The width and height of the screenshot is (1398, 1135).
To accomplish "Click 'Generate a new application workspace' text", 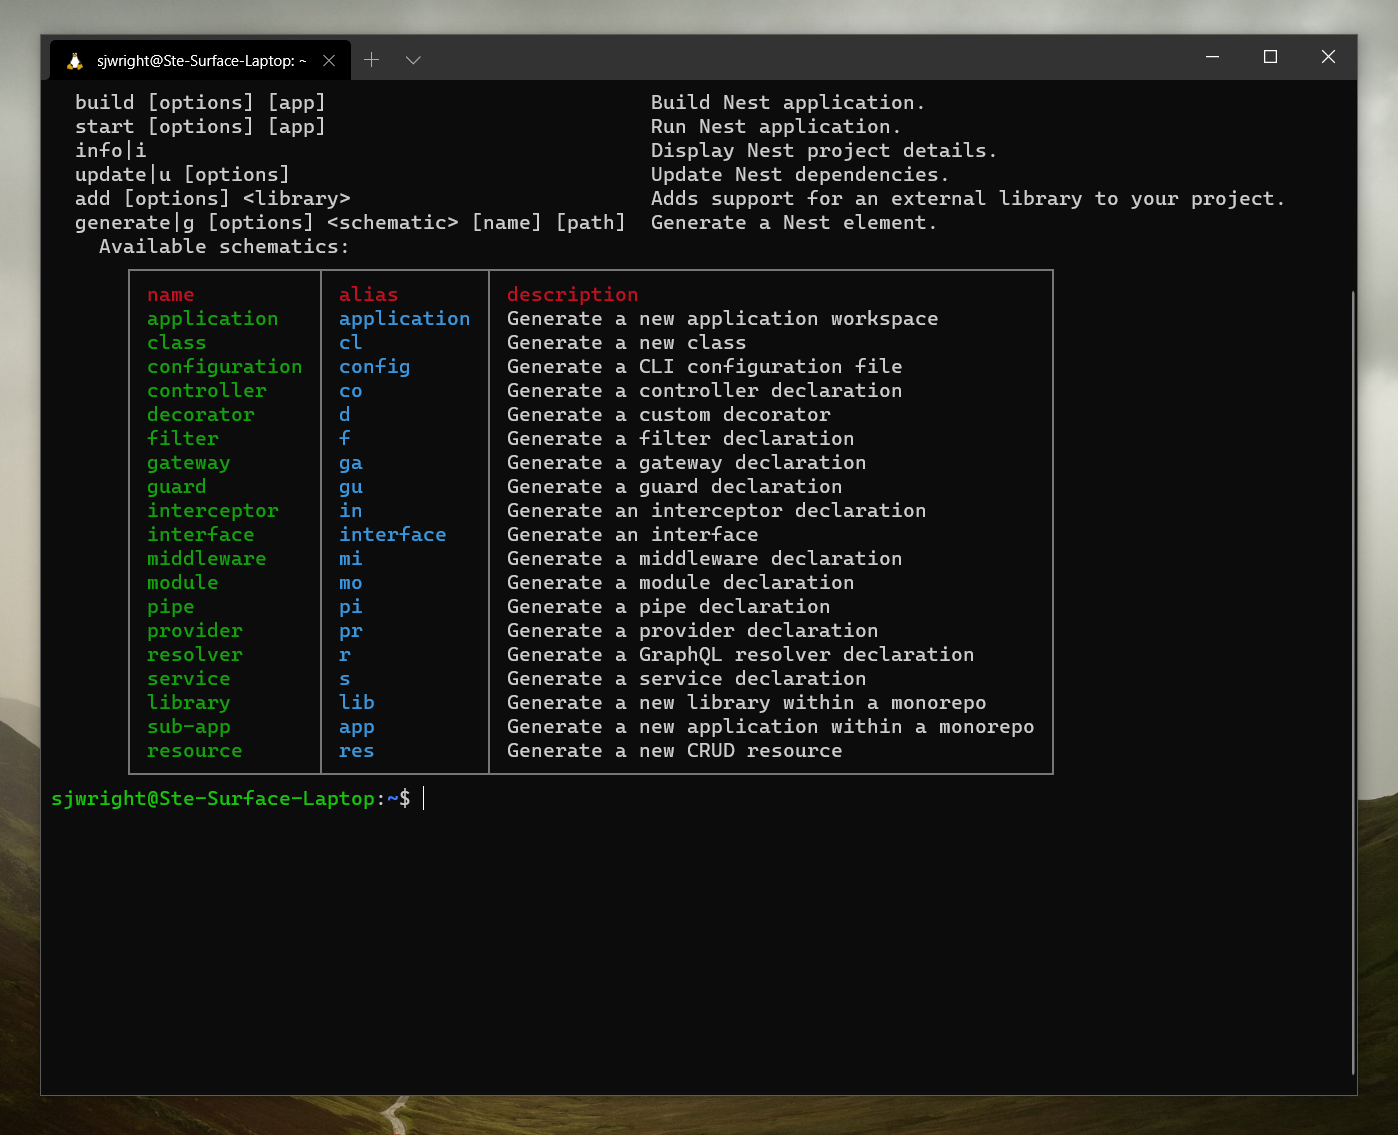I will pyautogui.click(x=723, y=319).
